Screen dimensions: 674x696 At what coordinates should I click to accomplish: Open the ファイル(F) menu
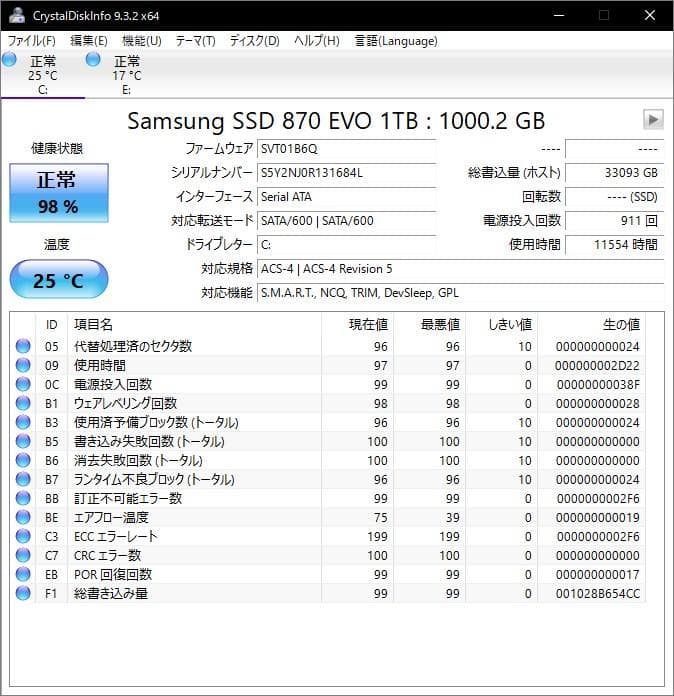coord(32,41)
